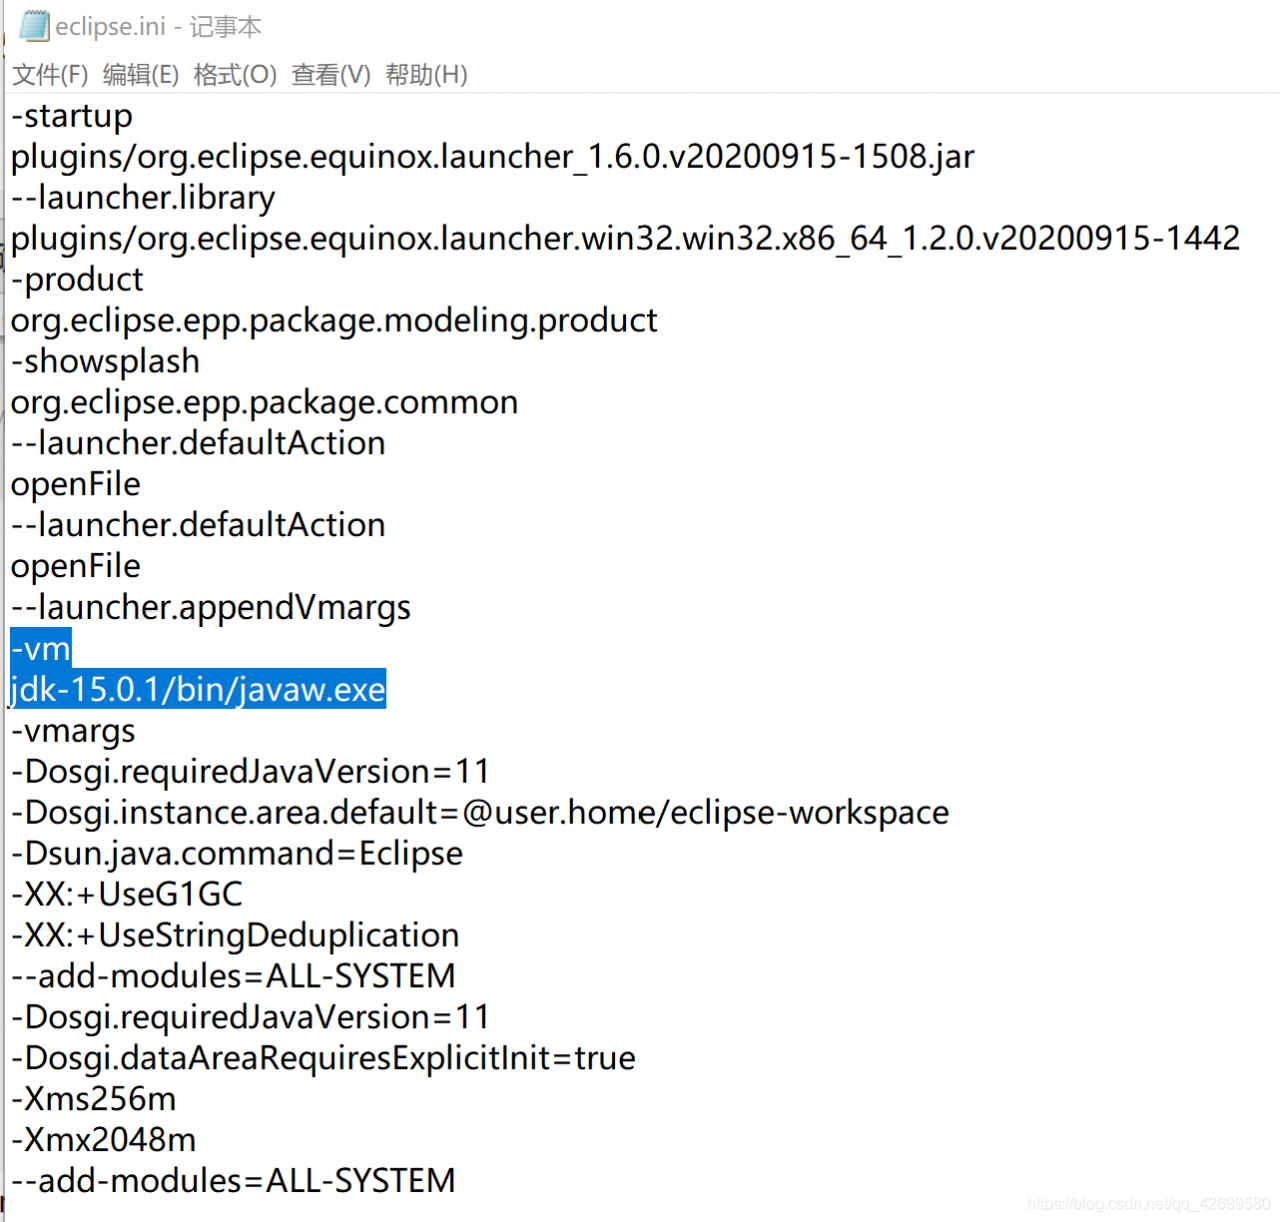Viewport: 1280px width, 1222px height.
Task: Click launcher_1.6.0.v20200915-1508.jar line
Action: coord(493,157)
